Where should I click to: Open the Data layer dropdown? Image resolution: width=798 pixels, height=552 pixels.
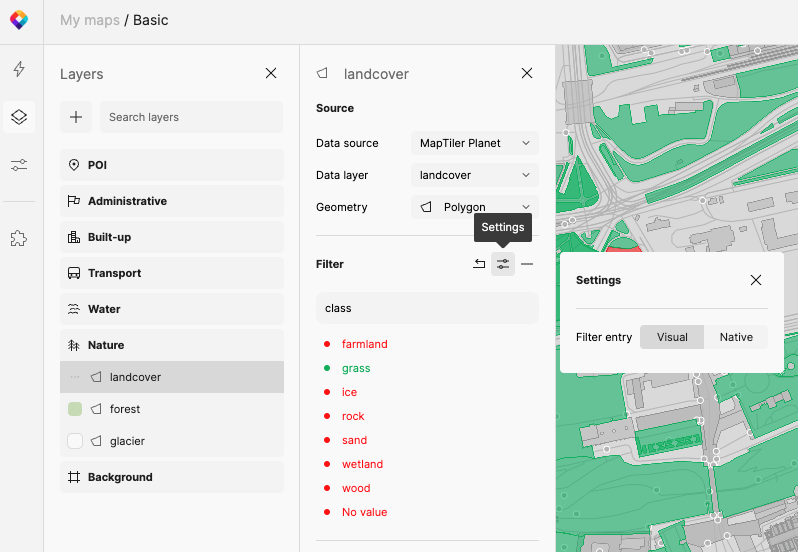coord(474,175)
